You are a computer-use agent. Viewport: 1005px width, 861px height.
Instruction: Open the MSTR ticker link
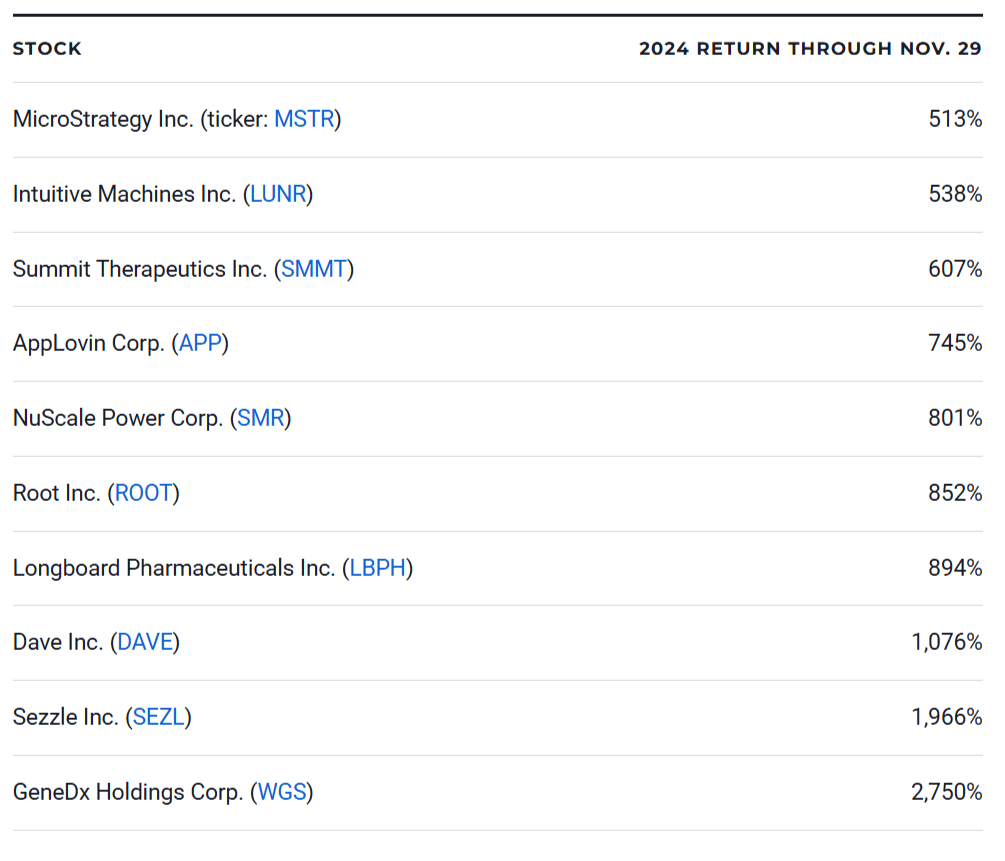coord(304,120)
